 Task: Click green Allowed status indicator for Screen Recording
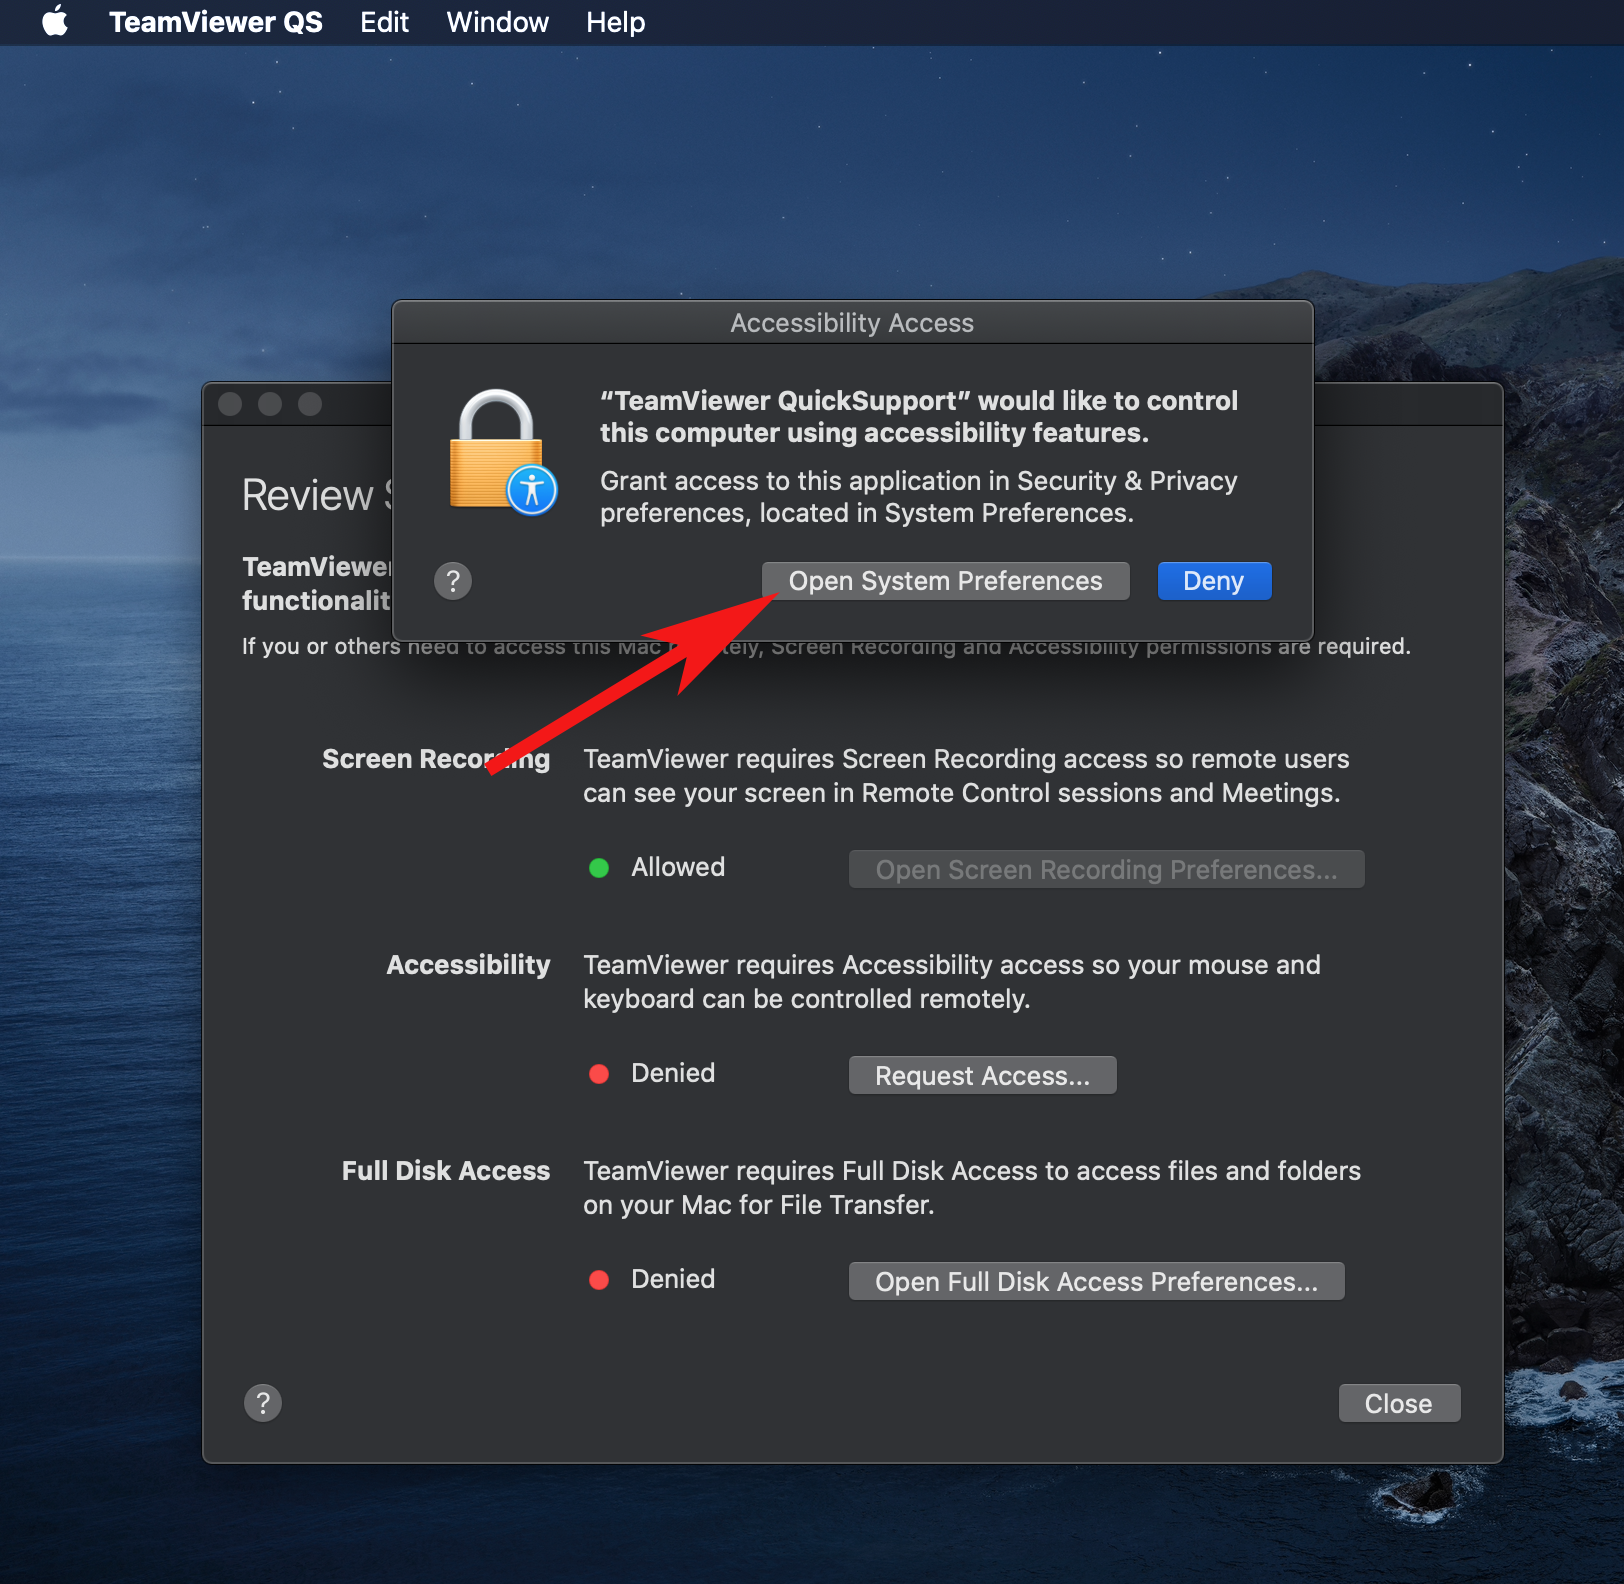599,868
